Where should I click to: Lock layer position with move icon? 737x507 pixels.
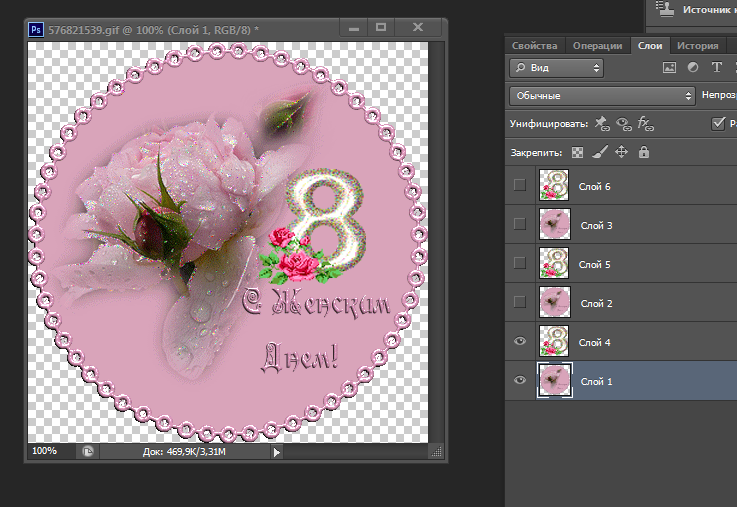point(621,152)
